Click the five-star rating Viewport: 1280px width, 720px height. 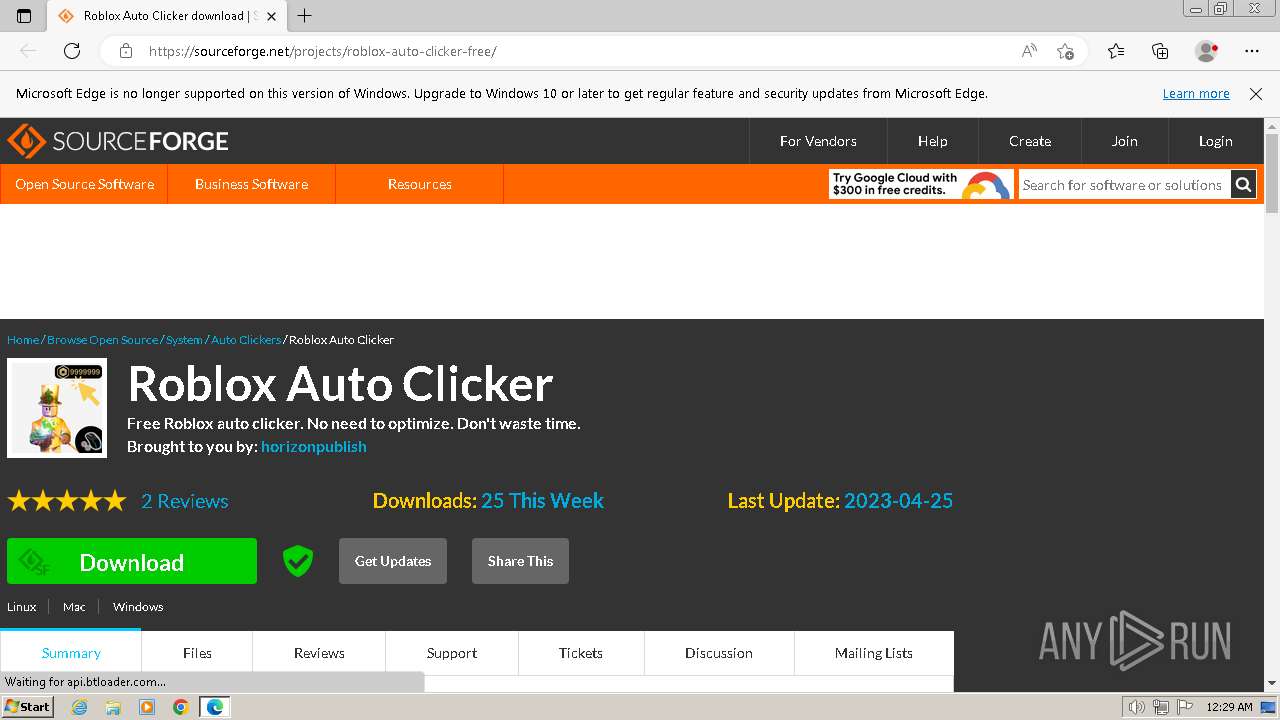point(67,501)
